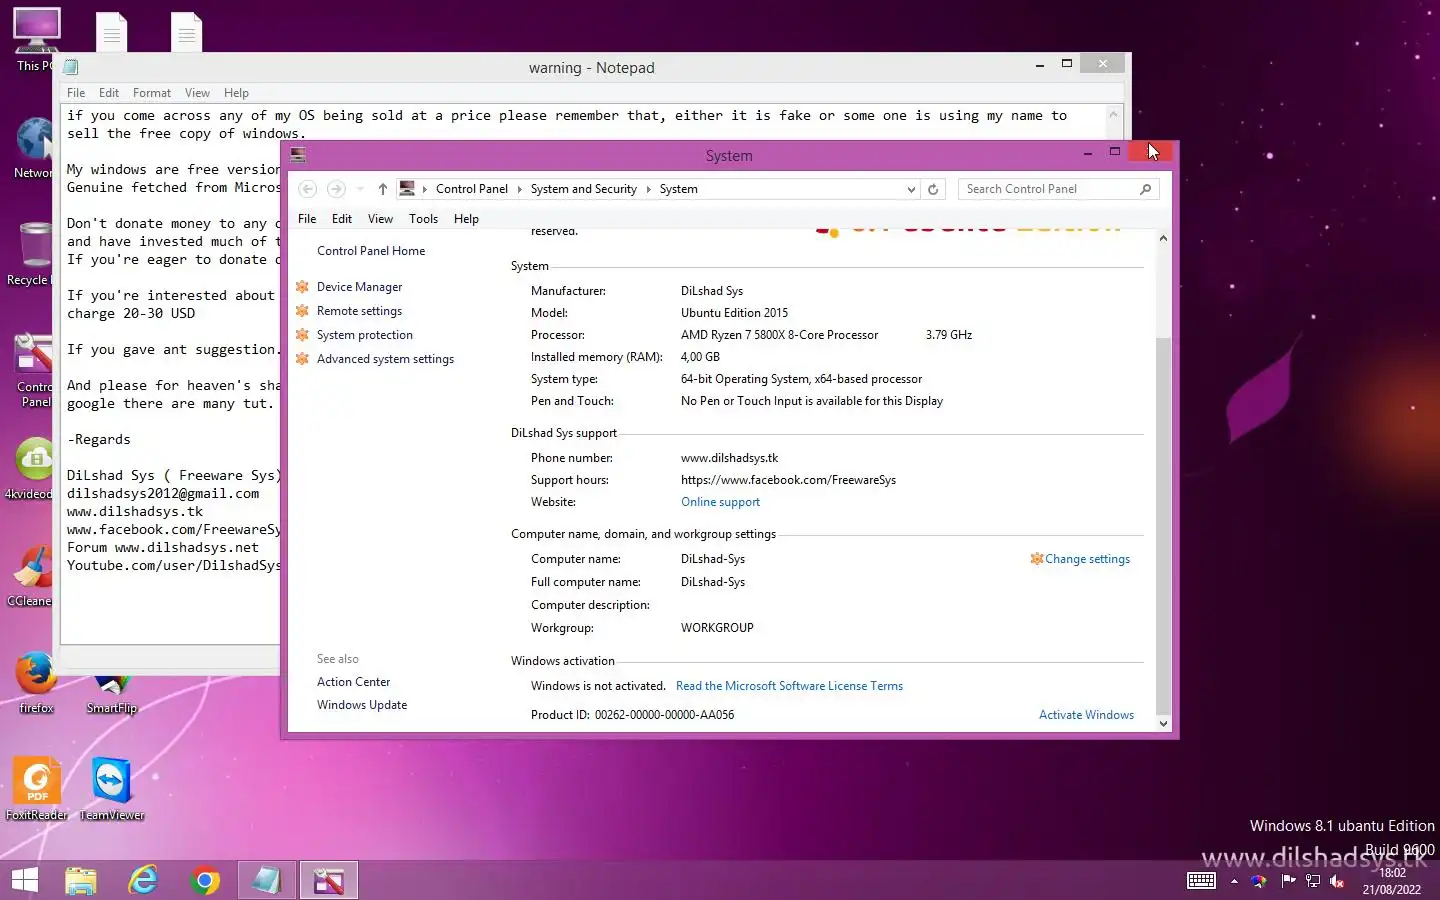Viewport: 1440px width, 900px height.
Task: Expand chevron after System and Security breadcrumb
Action: click(648, 189)
